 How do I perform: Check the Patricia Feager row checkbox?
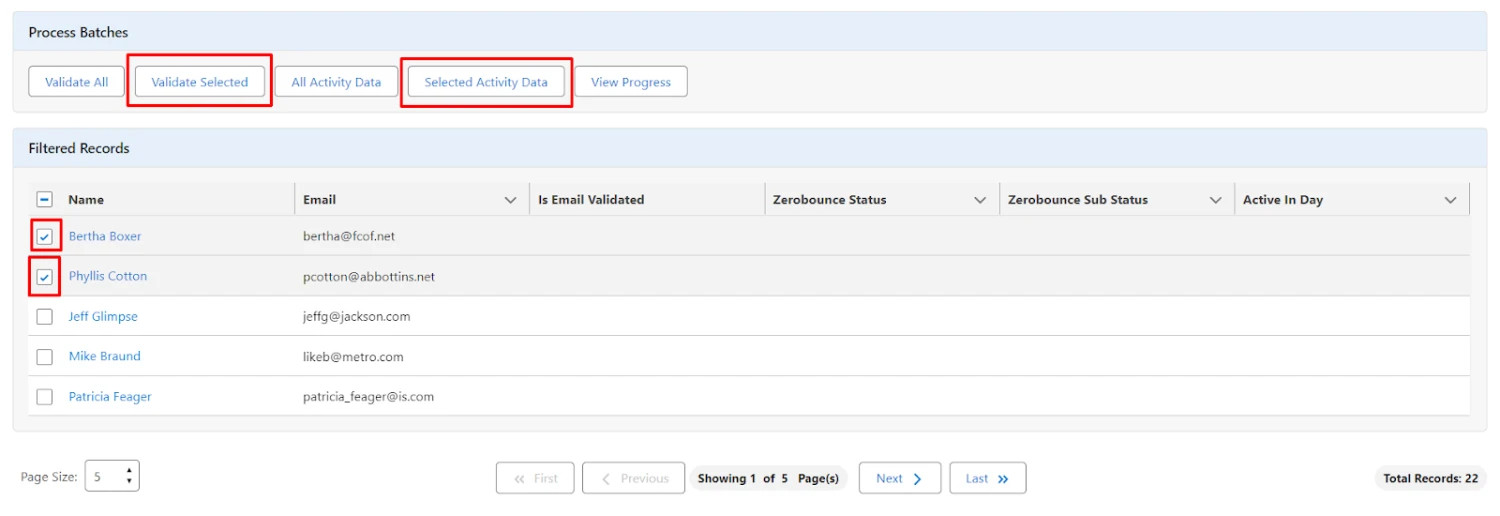[x=45, y=397]
